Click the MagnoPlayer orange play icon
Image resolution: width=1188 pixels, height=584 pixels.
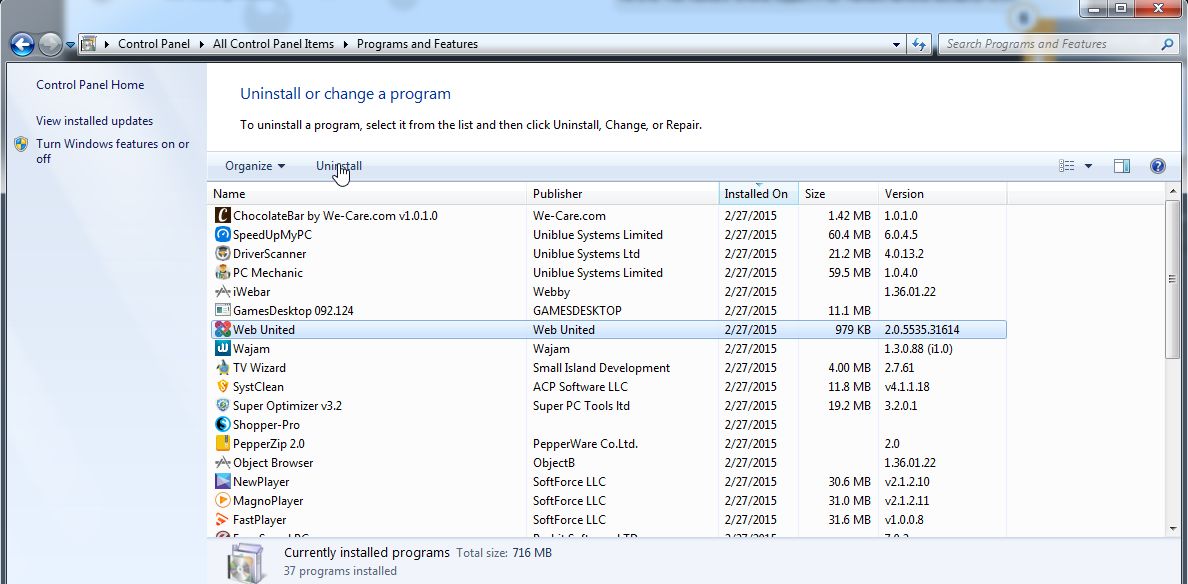point(223,501)
